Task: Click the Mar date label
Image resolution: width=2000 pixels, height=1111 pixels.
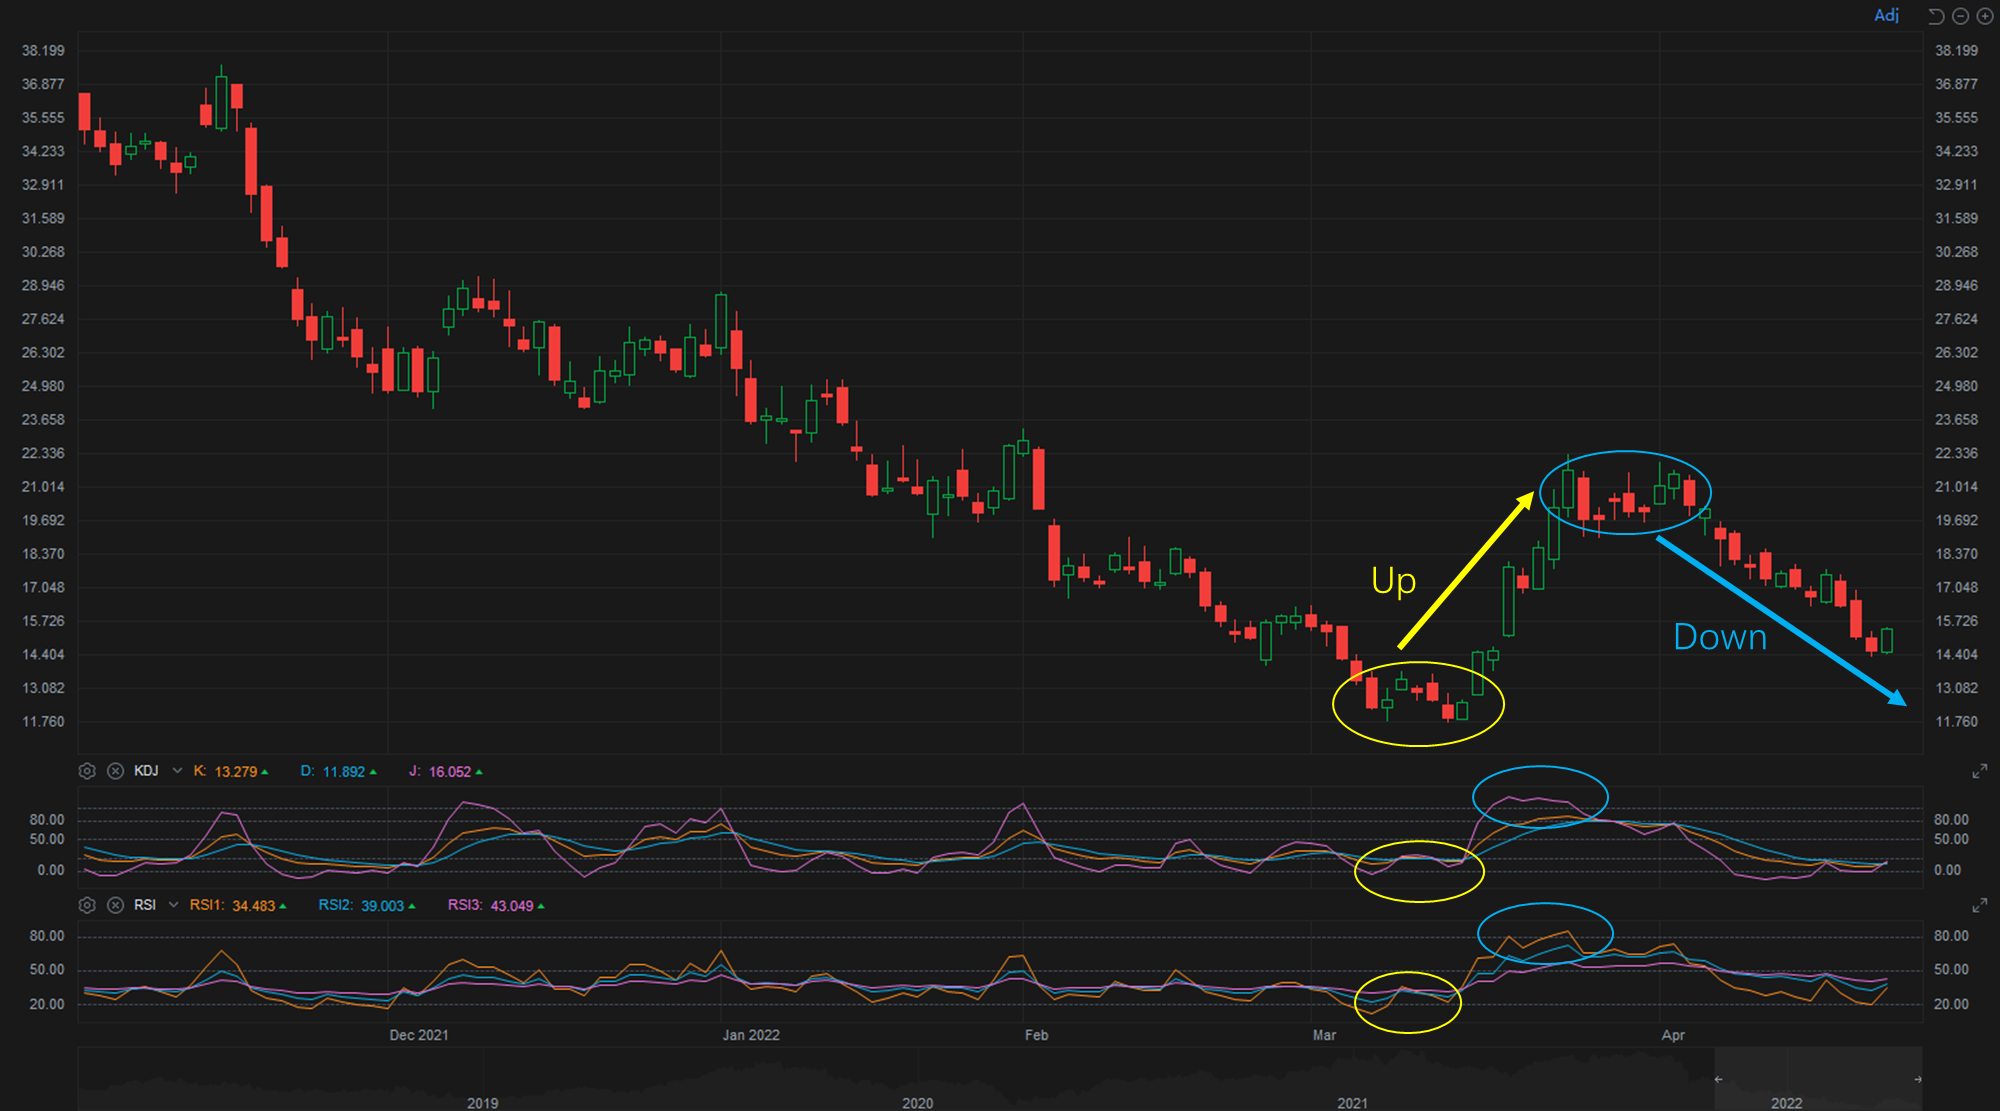Action: (x=1324, y=1035)
